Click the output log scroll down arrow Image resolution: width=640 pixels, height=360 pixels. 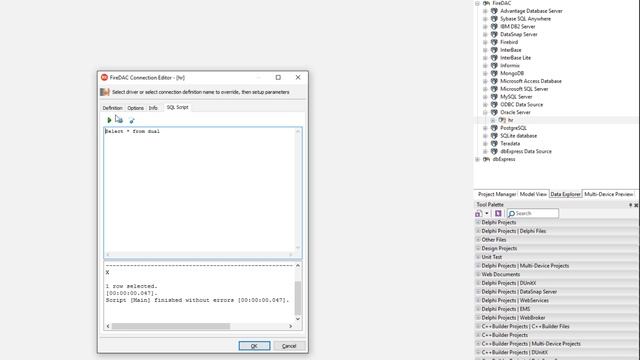[298, 319]
